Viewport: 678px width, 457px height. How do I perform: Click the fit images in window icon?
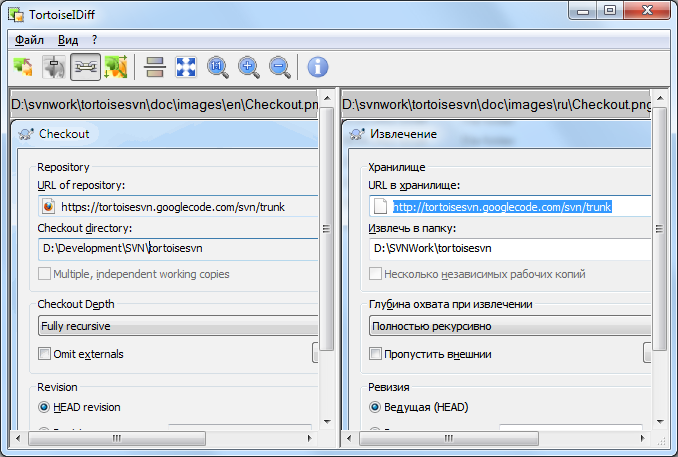[186, 67]
